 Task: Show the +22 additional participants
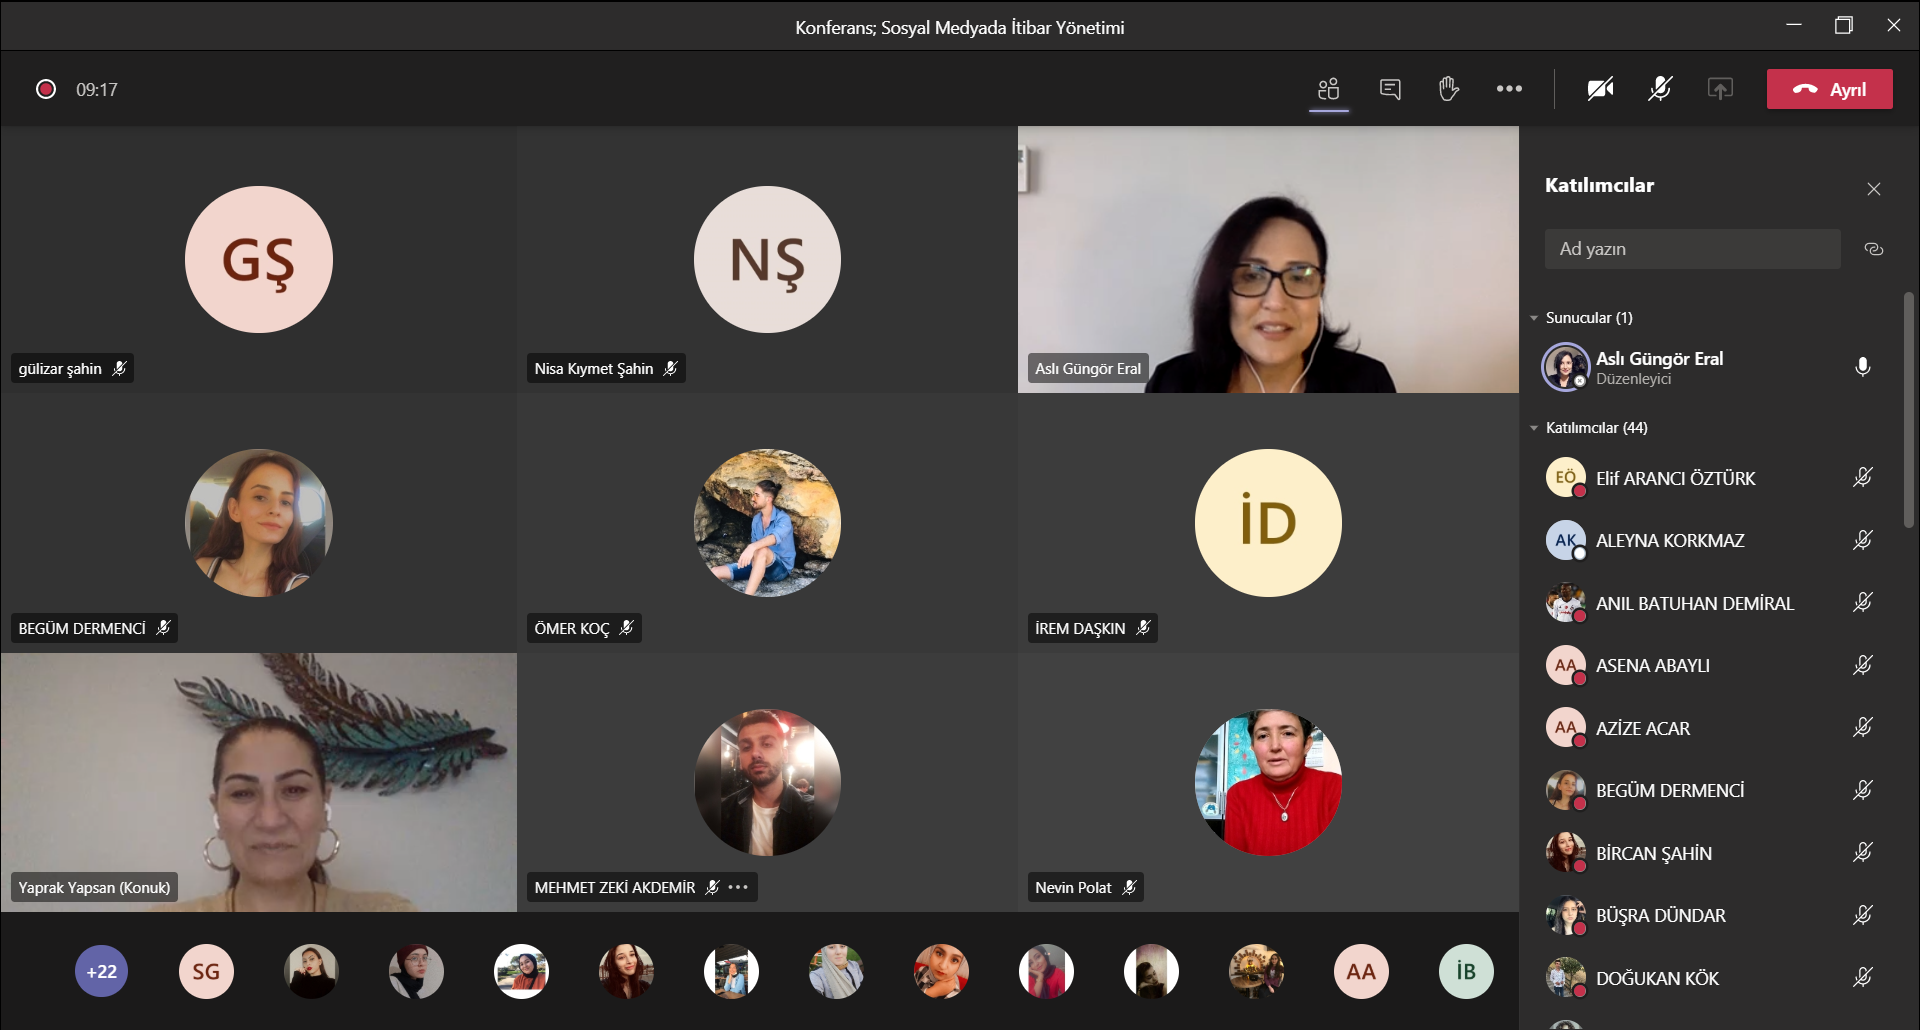click(102, 971)
